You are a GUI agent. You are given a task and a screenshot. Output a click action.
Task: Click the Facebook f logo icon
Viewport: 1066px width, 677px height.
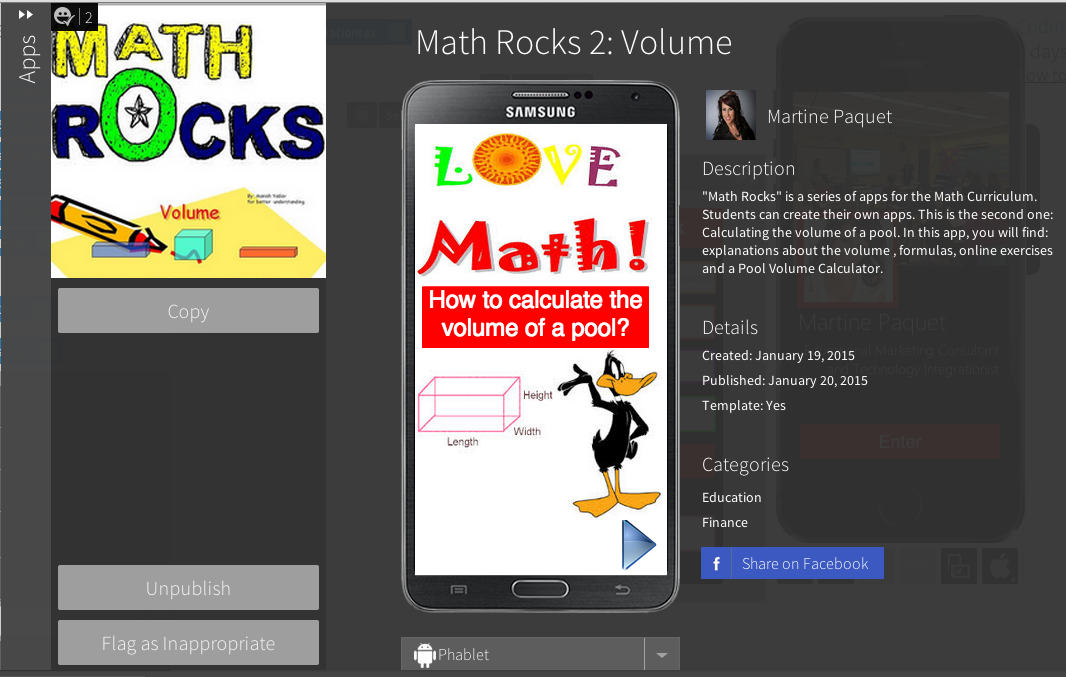pos(716,563)
